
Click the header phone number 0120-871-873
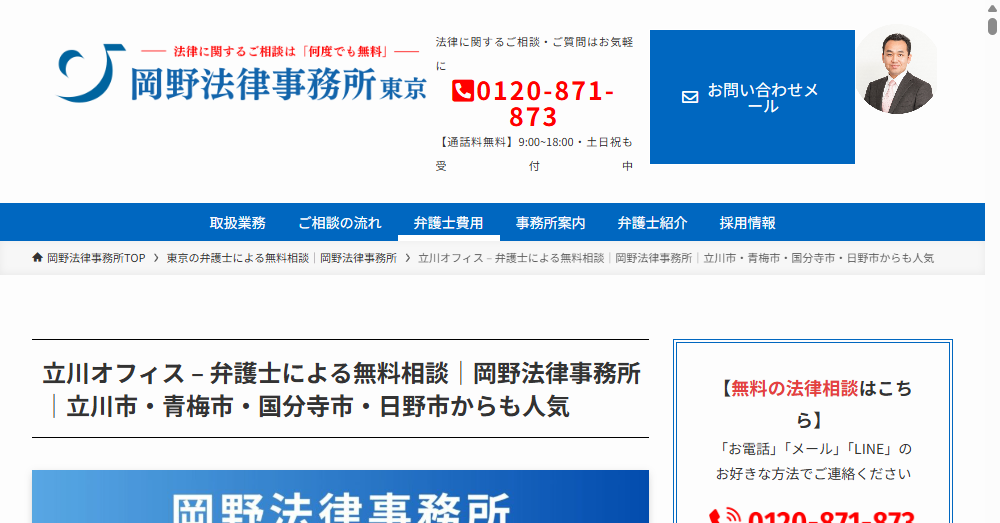534,104
